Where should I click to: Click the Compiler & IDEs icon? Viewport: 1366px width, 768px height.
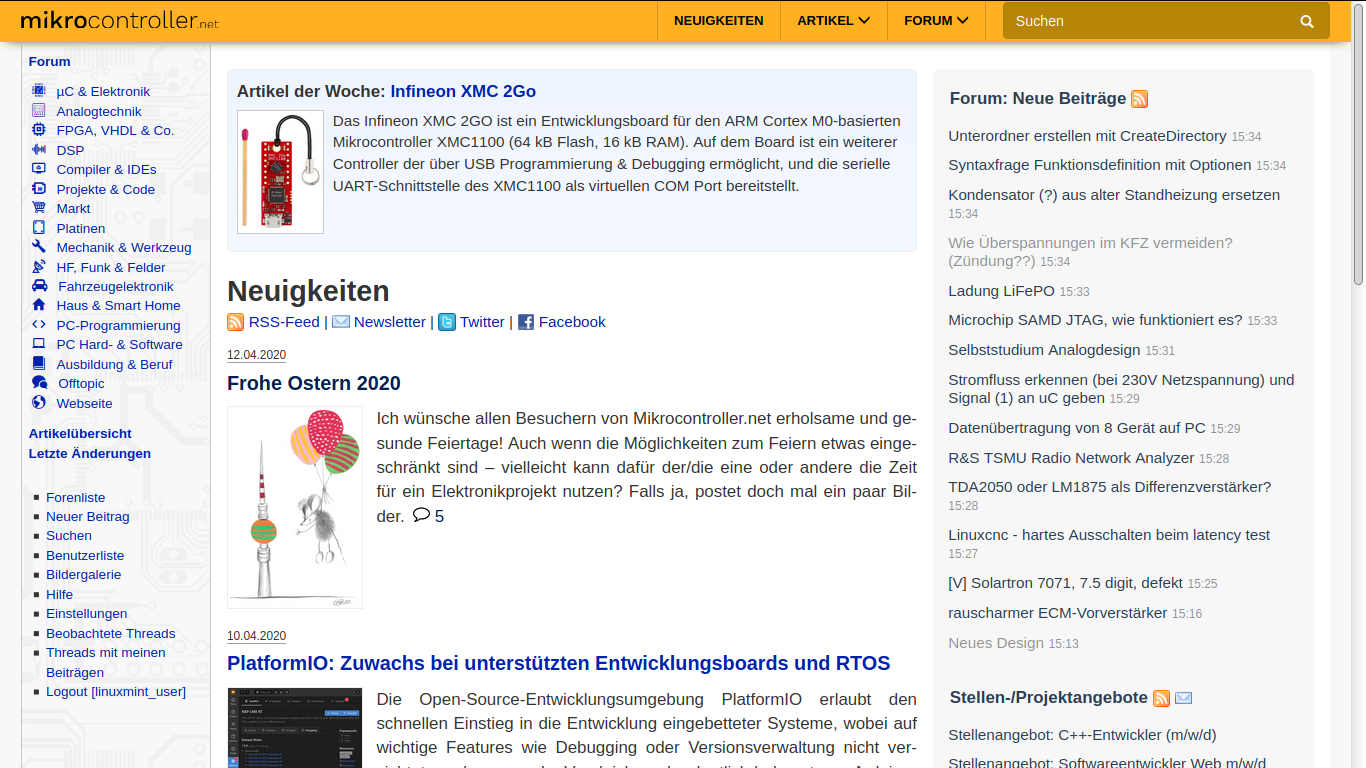(39, 169)
